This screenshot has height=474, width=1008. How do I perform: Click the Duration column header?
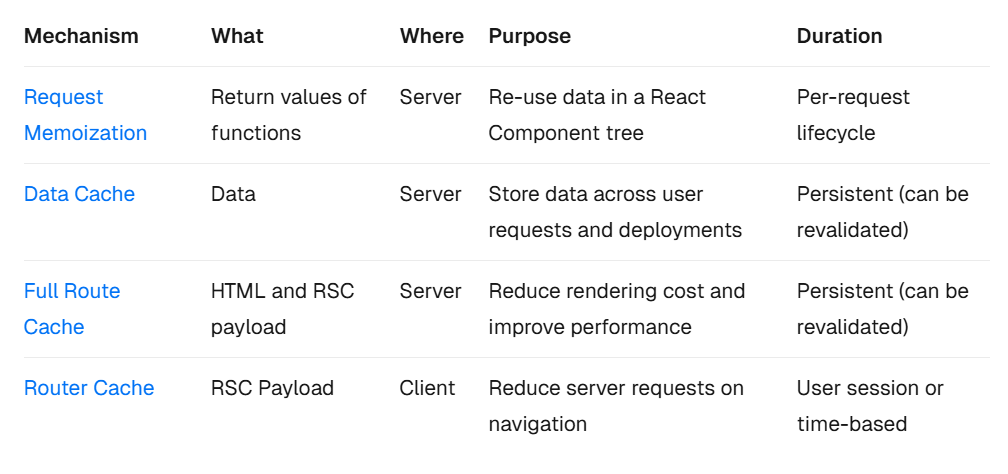point(839,36)
